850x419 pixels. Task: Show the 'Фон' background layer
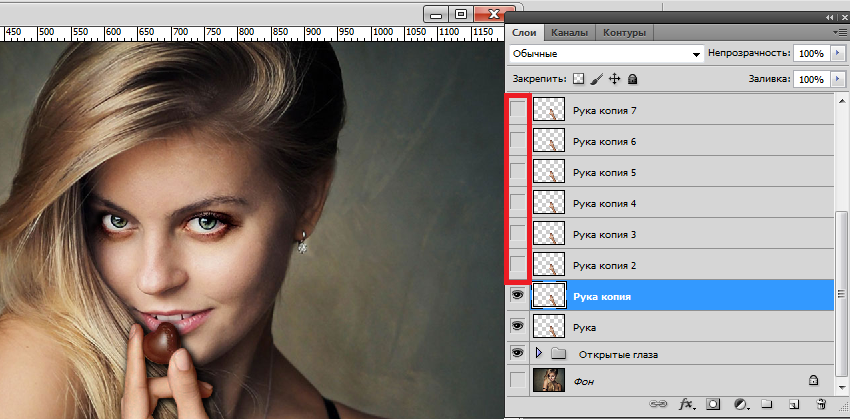[x=517, y=380]
